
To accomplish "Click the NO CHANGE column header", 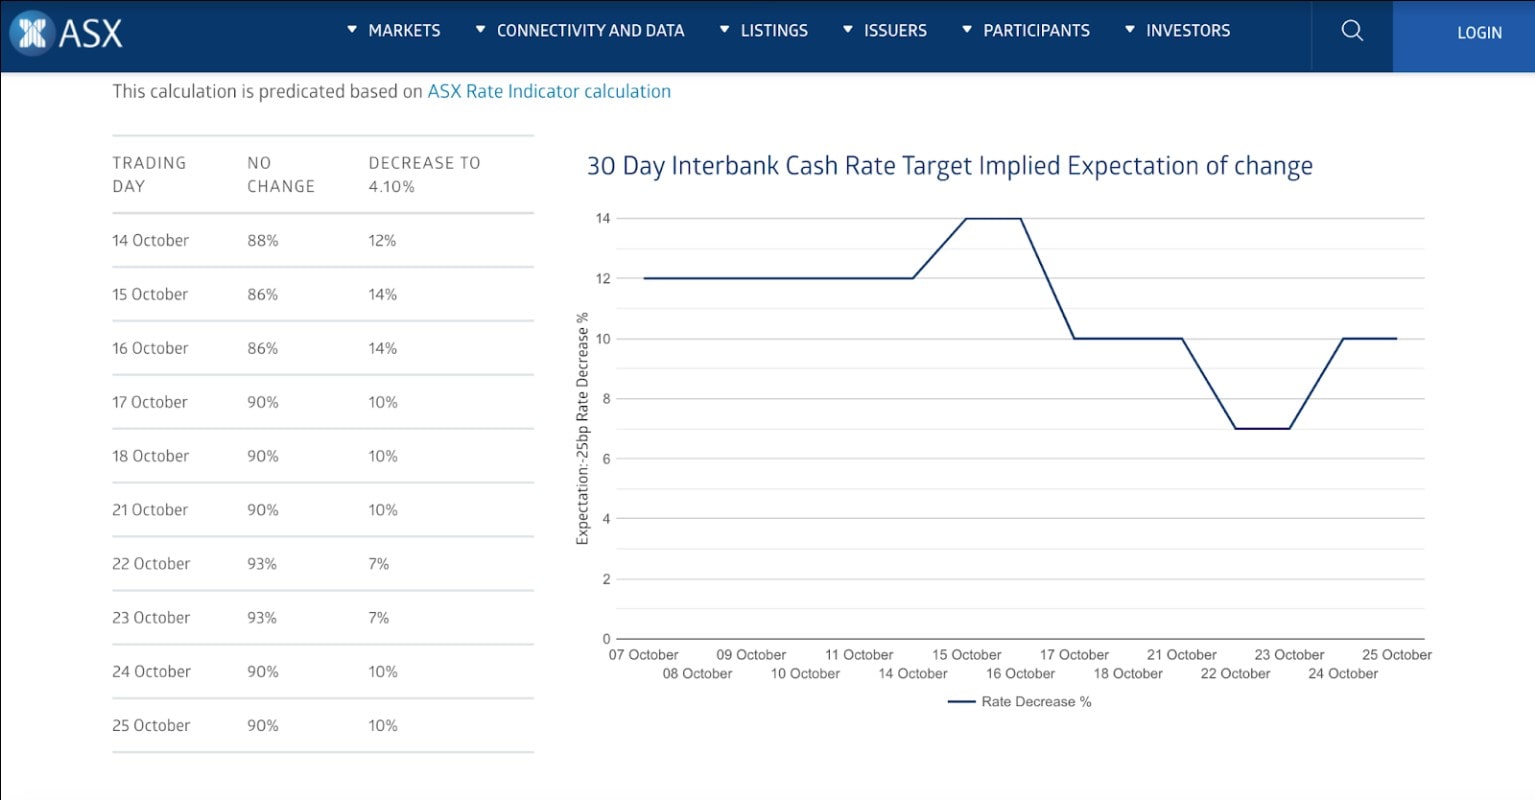I will click(x=281, y=174).
